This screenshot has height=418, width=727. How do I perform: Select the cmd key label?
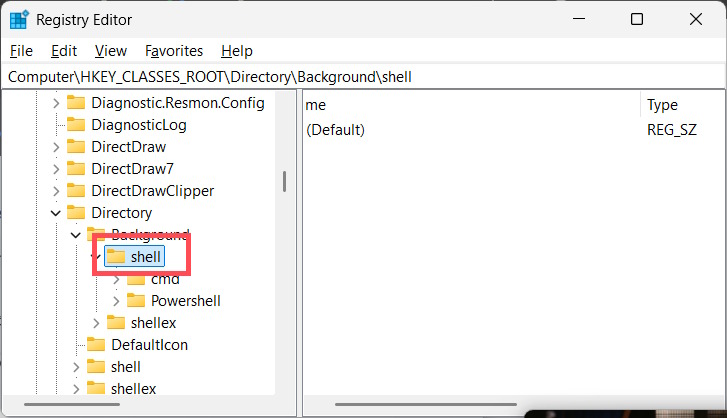[165, 279]
